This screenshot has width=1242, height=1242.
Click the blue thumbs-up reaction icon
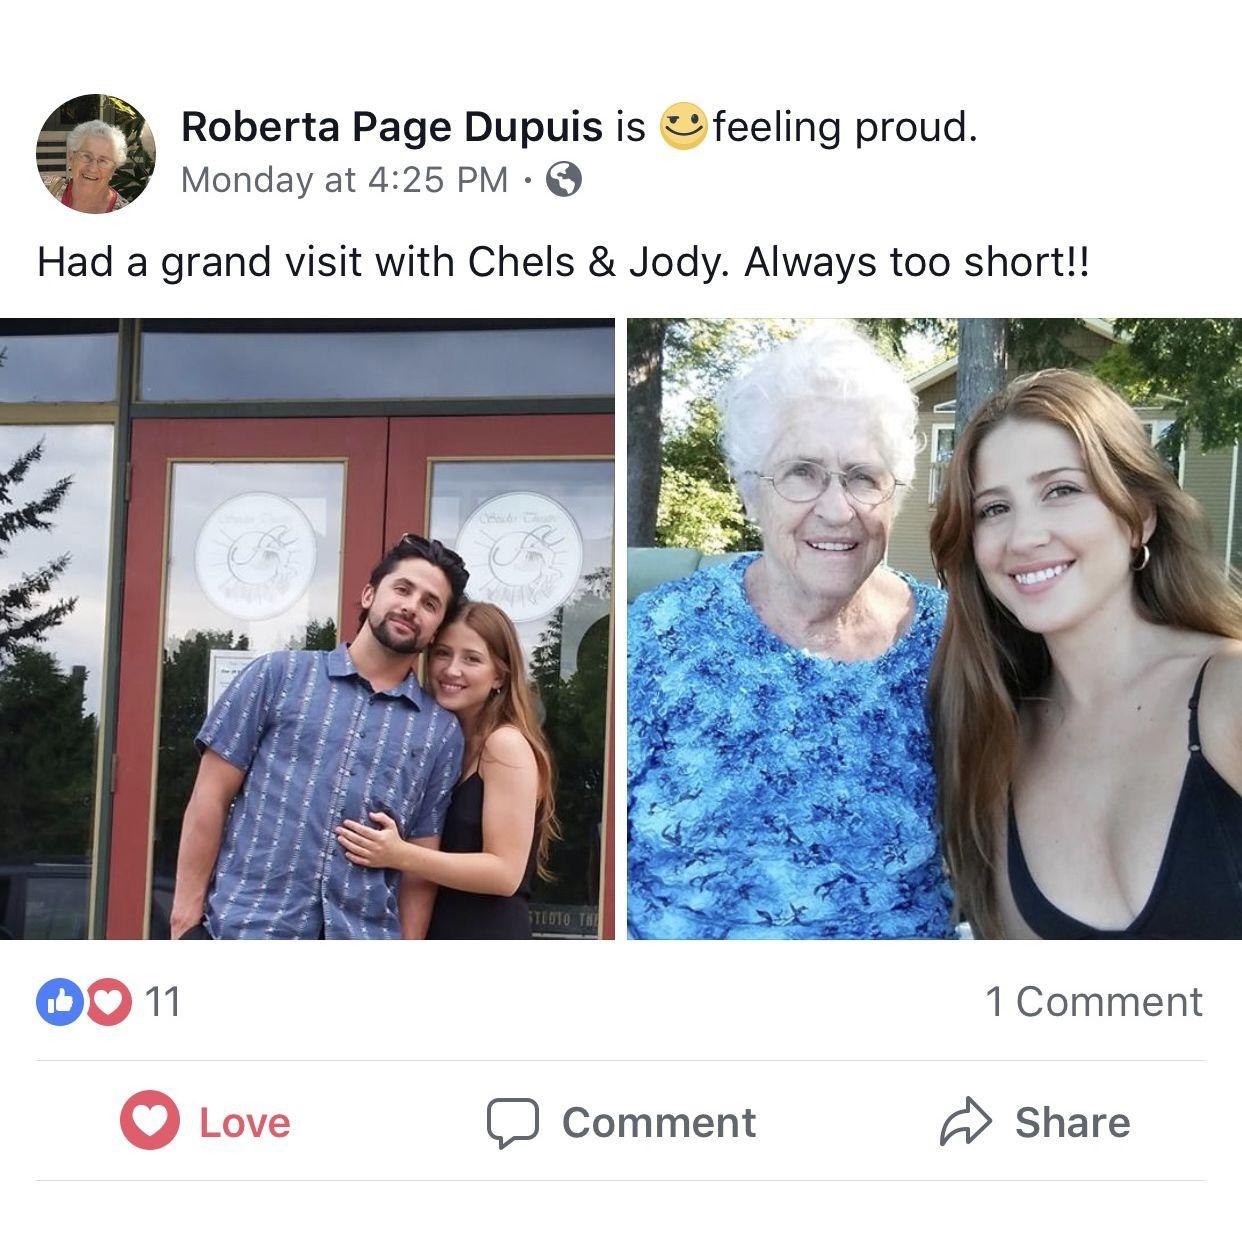click(x=59, y=1002)
